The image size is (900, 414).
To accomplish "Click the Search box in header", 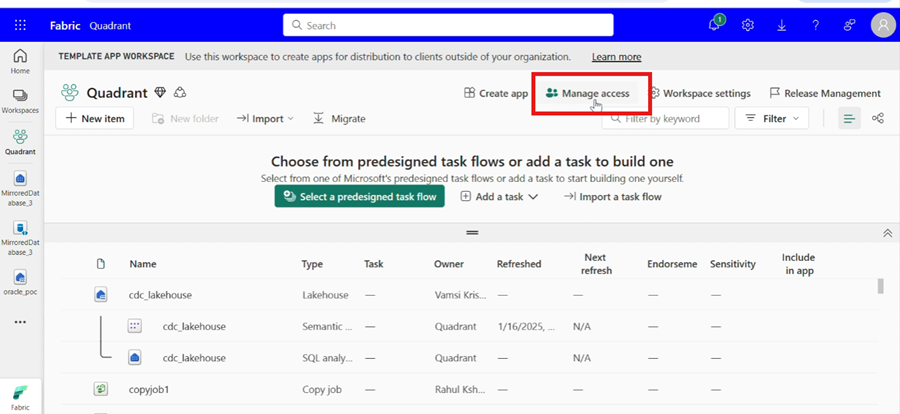I will pos(448,25).
